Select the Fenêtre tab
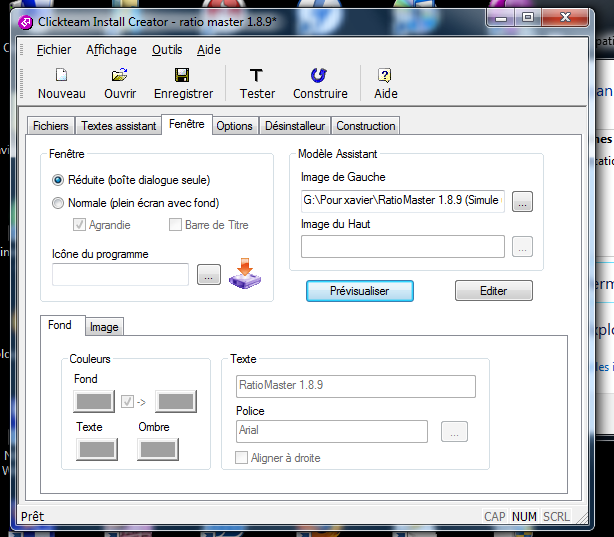614x537 pixels. pos(187,124)
